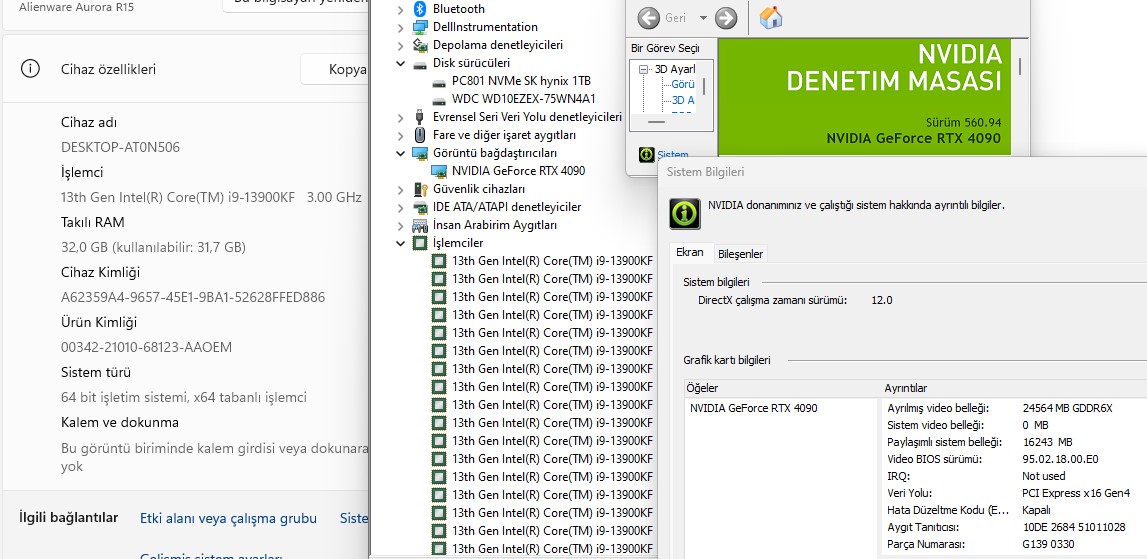Screen dimensions: 1147x559
Task: Click the Güvenlik cihazları icon
Action: (420, 189)
